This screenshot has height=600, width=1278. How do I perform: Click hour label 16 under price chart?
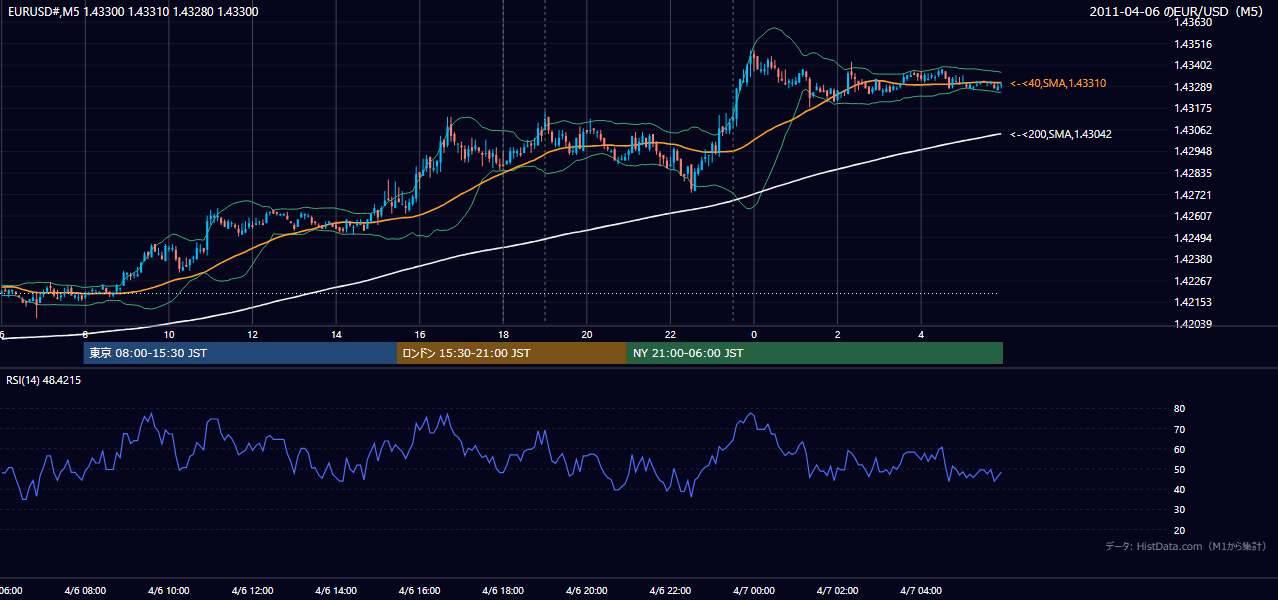(x=419, y=334)
